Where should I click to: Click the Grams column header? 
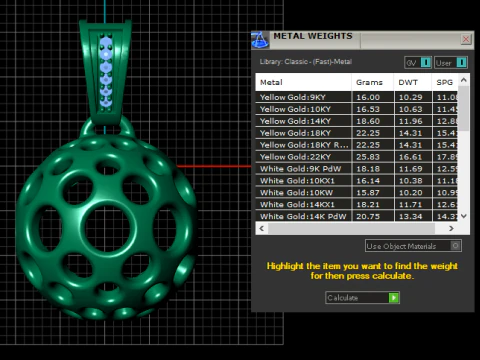coord(373,82)
